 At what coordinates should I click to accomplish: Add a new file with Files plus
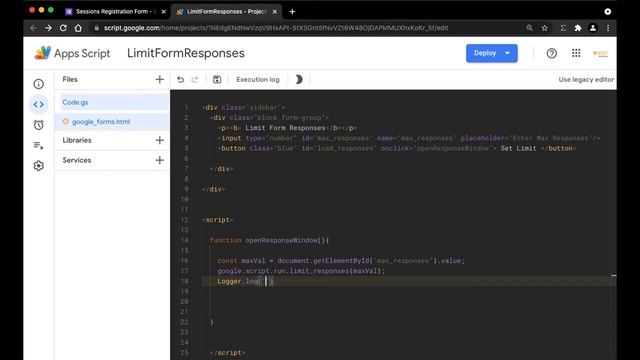(x=160, y=80)
